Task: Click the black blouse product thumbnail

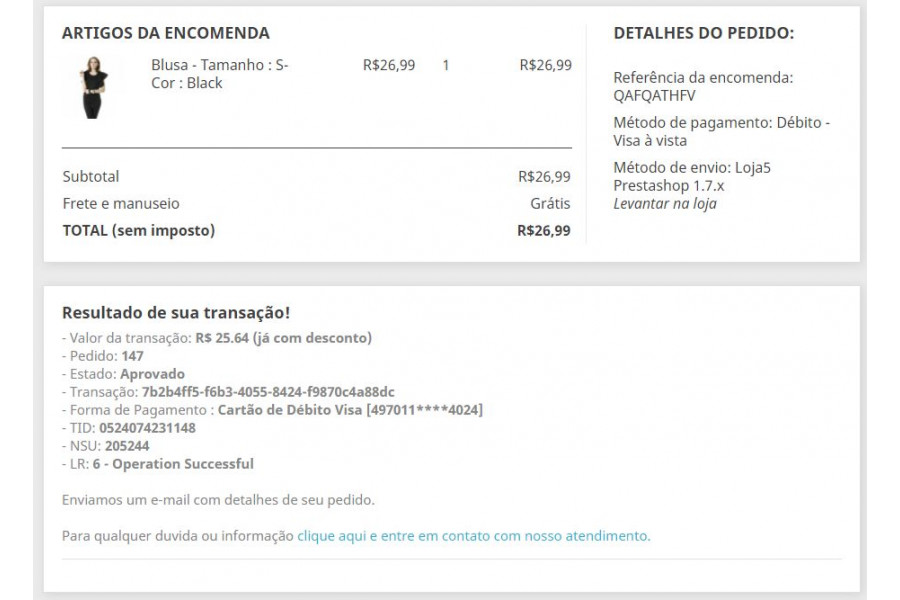Action: pyautogui.click(x=94, y=88)
